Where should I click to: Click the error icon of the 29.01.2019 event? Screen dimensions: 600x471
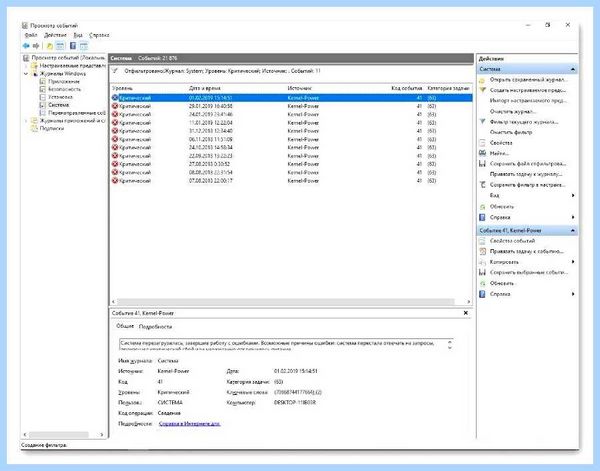pos(115,106)
